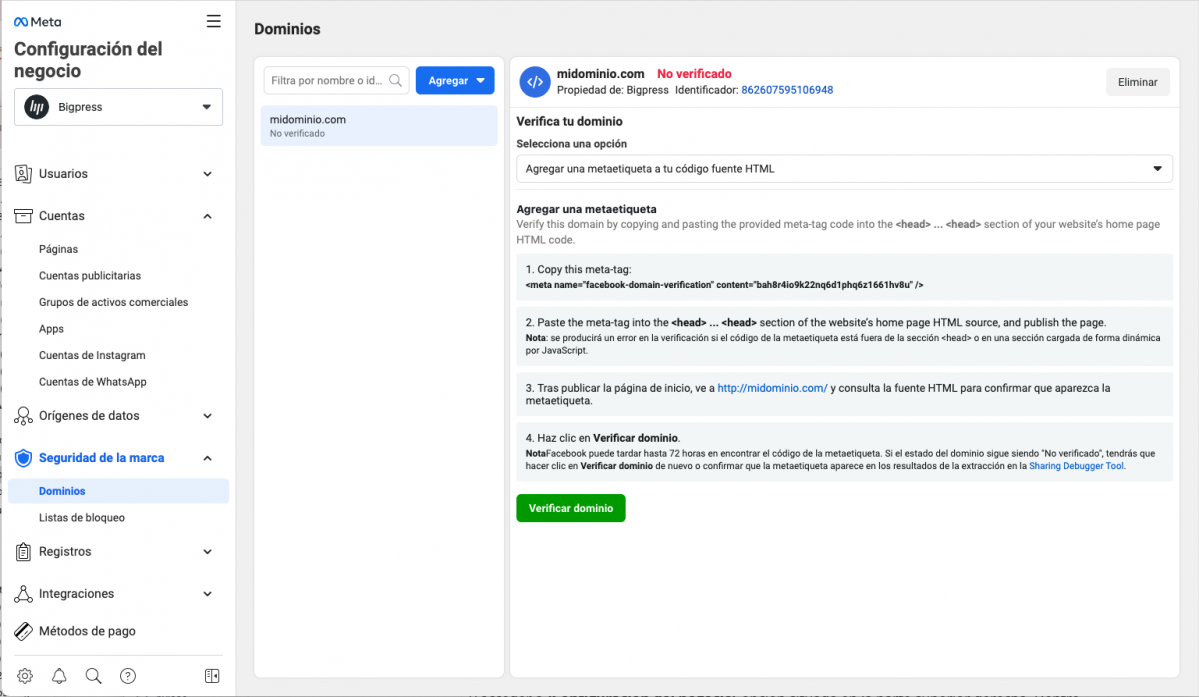Click the Eliminar button

point(1138,82)
